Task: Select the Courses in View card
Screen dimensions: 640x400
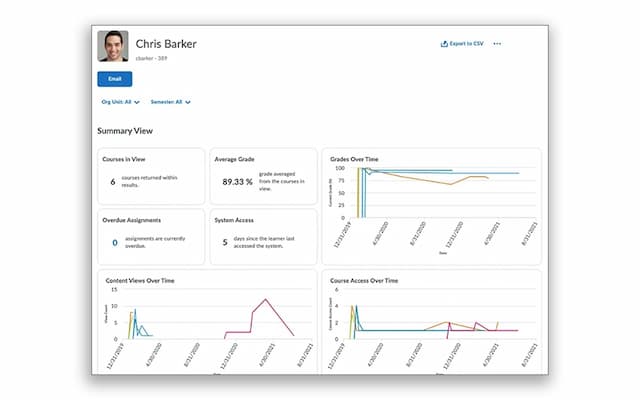Action: point(150,176)
